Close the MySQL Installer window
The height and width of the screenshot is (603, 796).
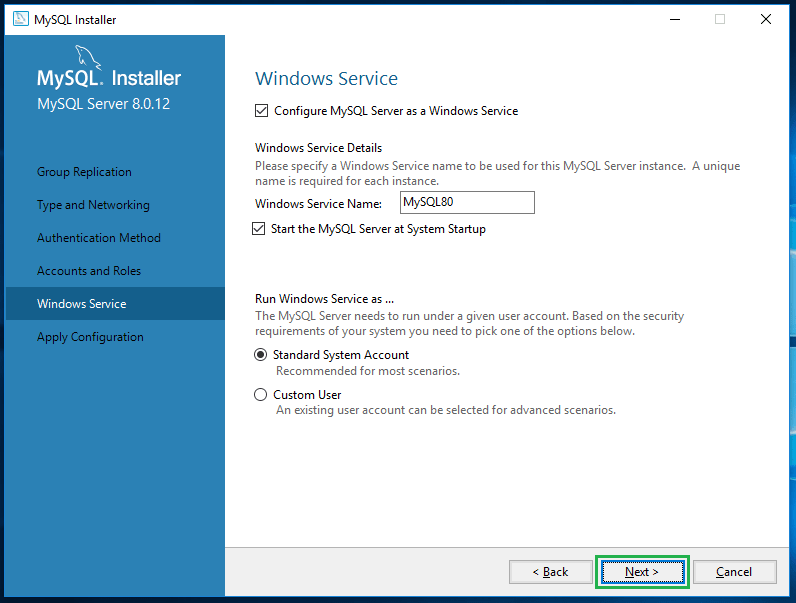[766, 19]
